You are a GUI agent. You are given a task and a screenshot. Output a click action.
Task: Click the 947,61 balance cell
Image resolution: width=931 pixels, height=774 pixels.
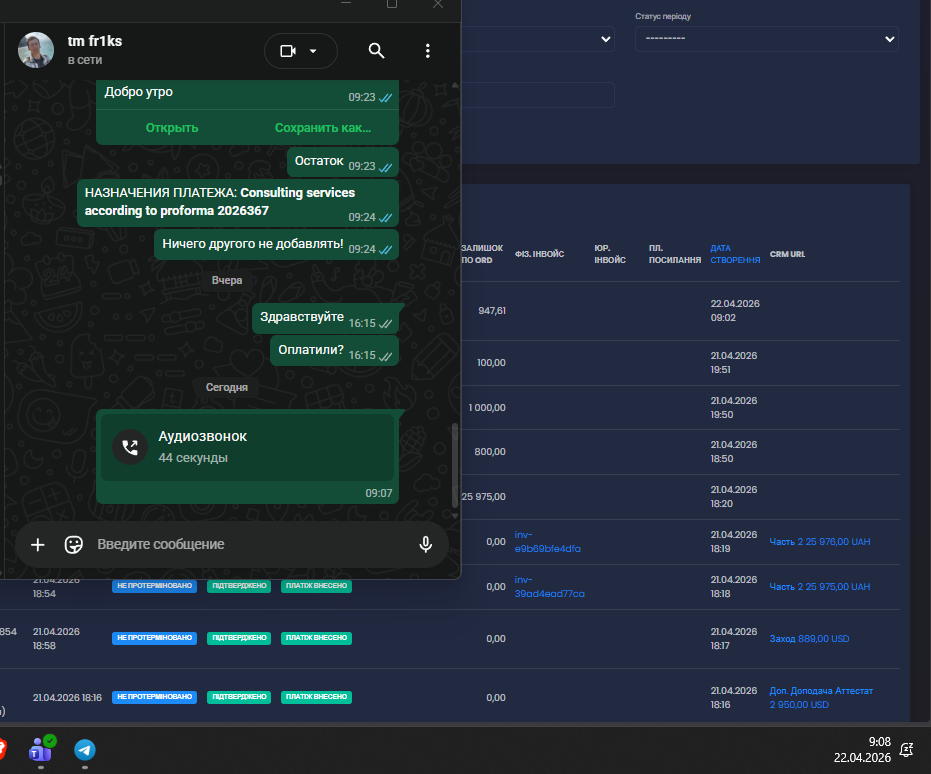tap(492, 311)
